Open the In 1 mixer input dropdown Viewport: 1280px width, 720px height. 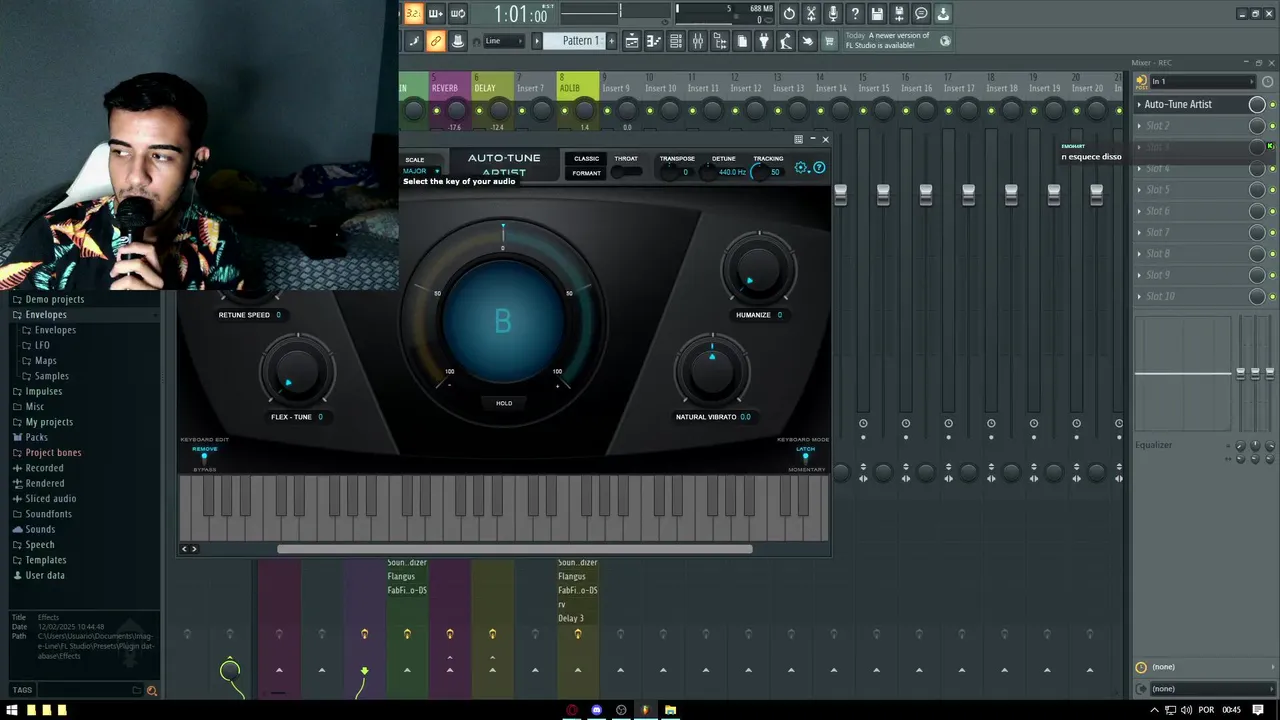(x=1202, y=81)
